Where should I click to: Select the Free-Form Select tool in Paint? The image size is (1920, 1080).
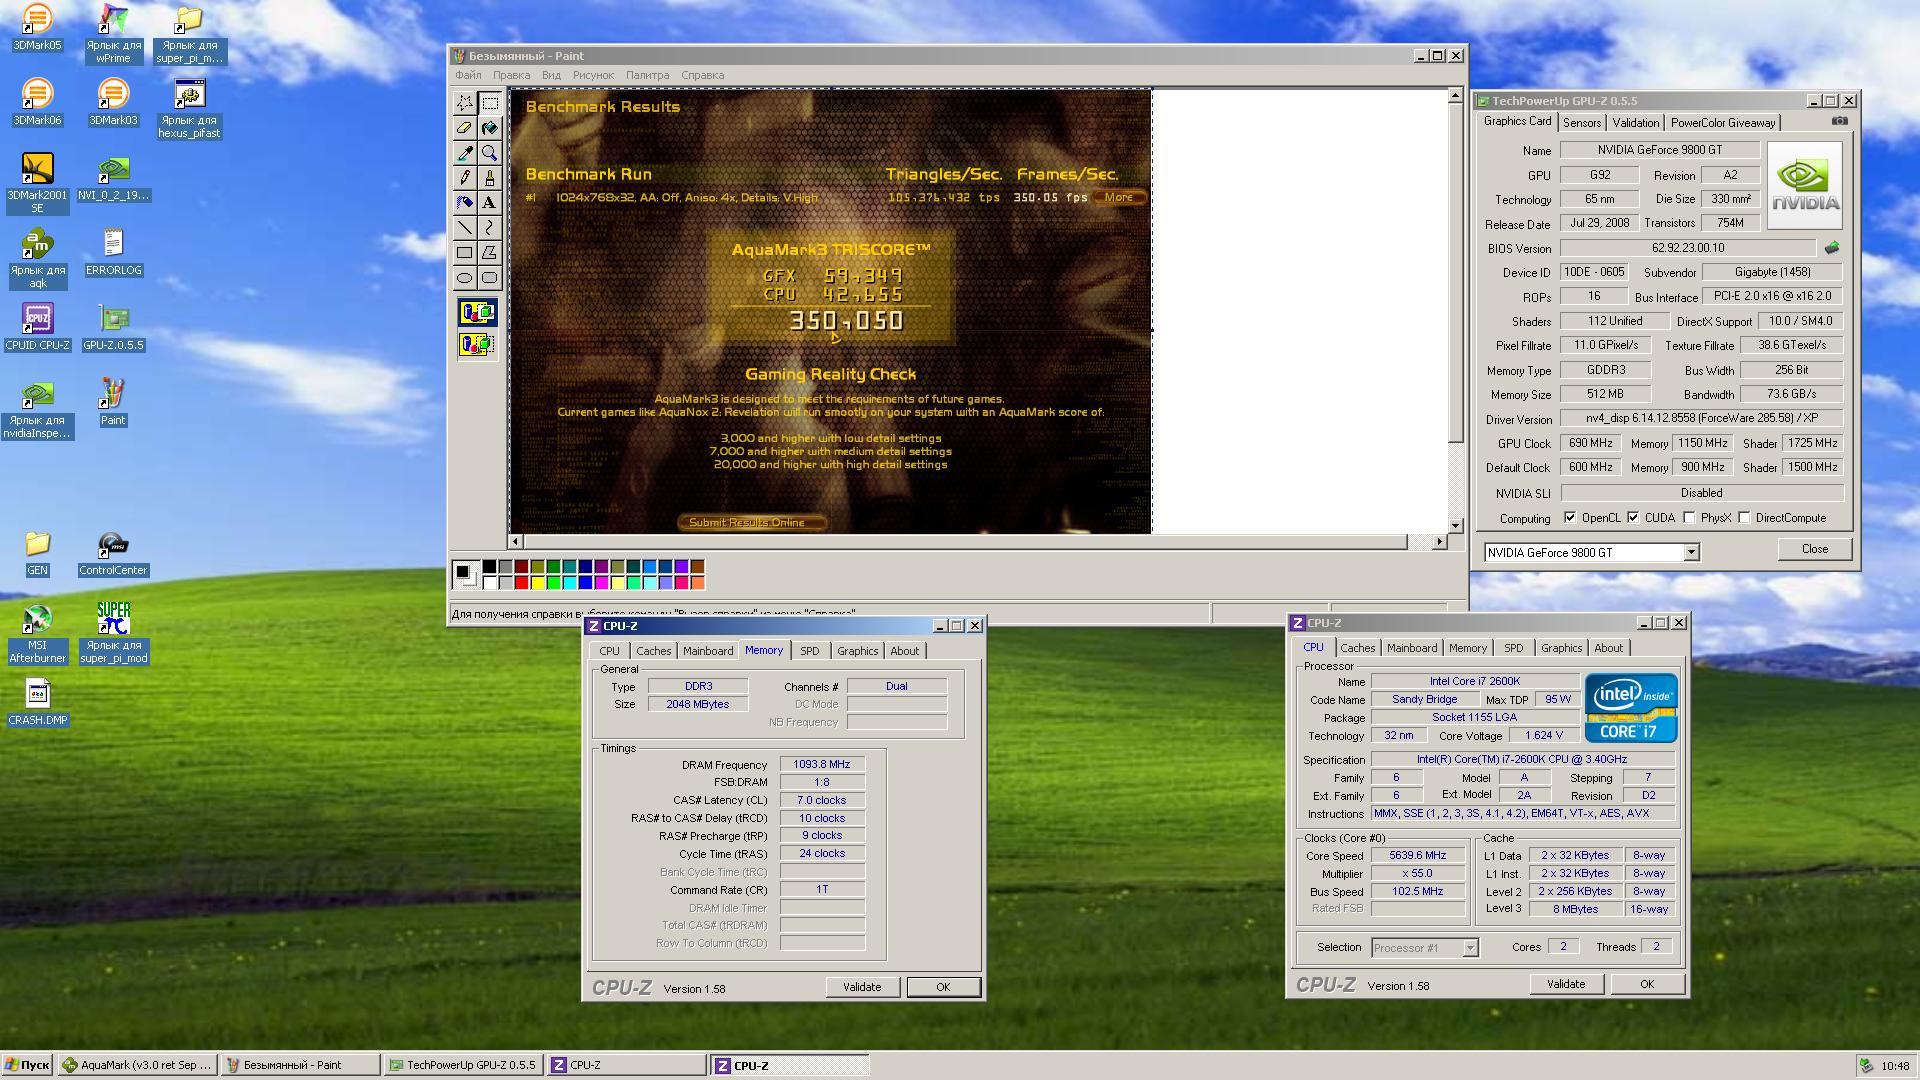click(x=465, y=102)
